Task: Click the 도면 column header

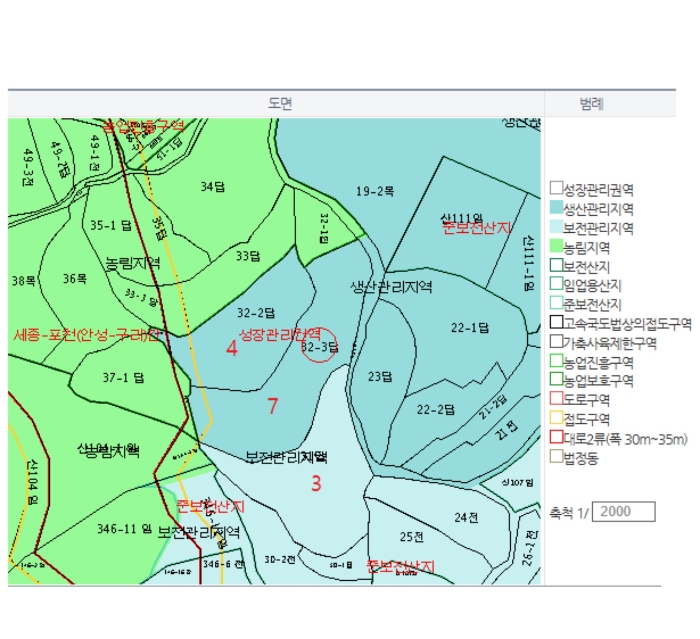Action: [280, 104]
